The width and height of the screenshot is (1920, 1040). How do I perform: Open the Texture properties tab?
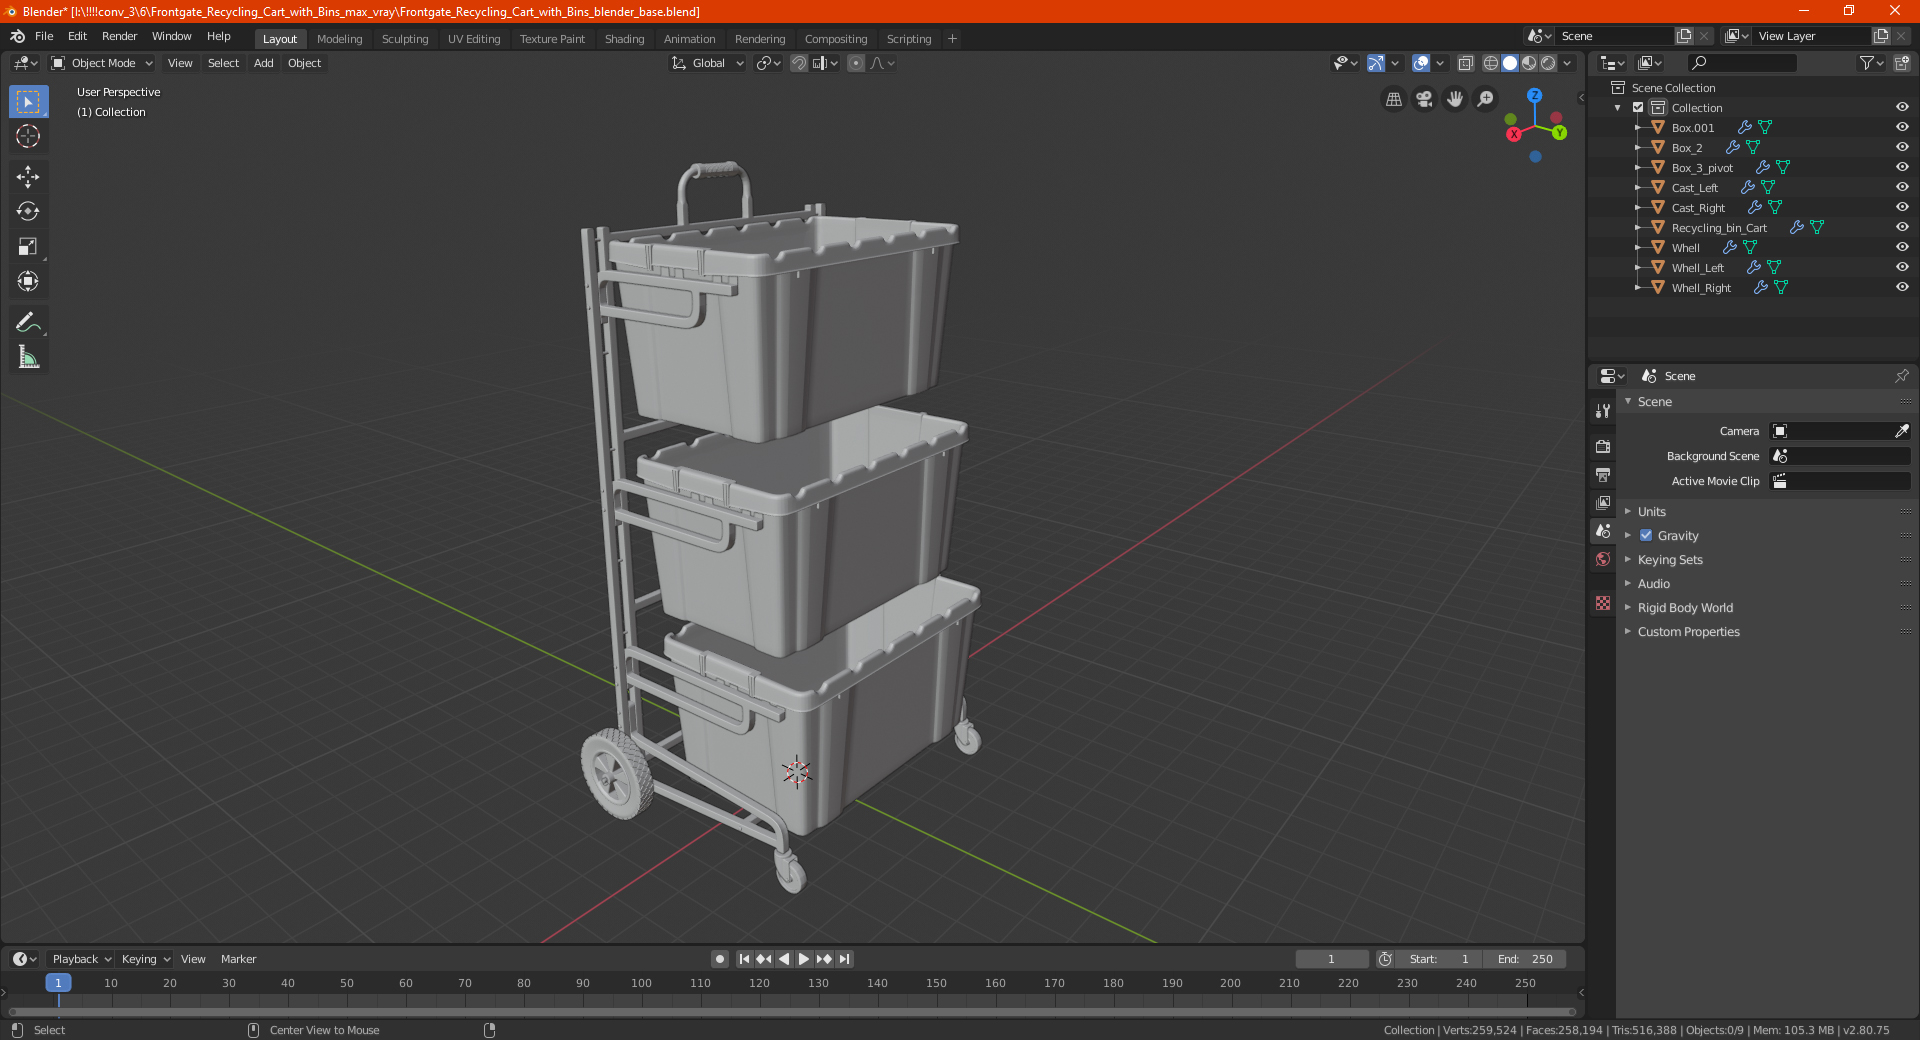click(1603, 603)
